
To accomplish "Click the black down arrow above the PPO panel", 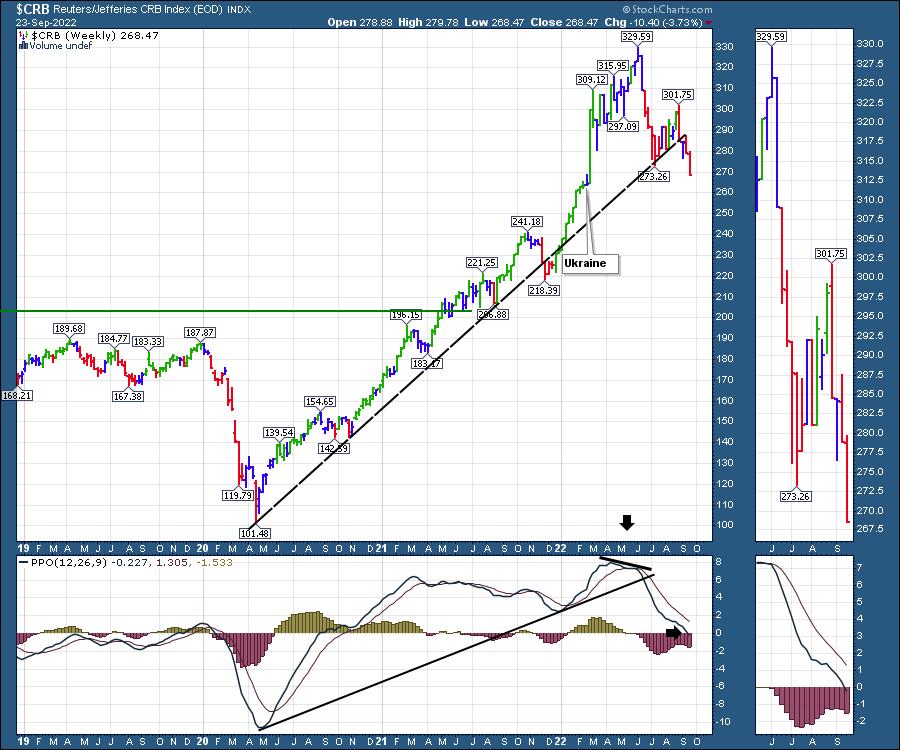I will [627, 522].
